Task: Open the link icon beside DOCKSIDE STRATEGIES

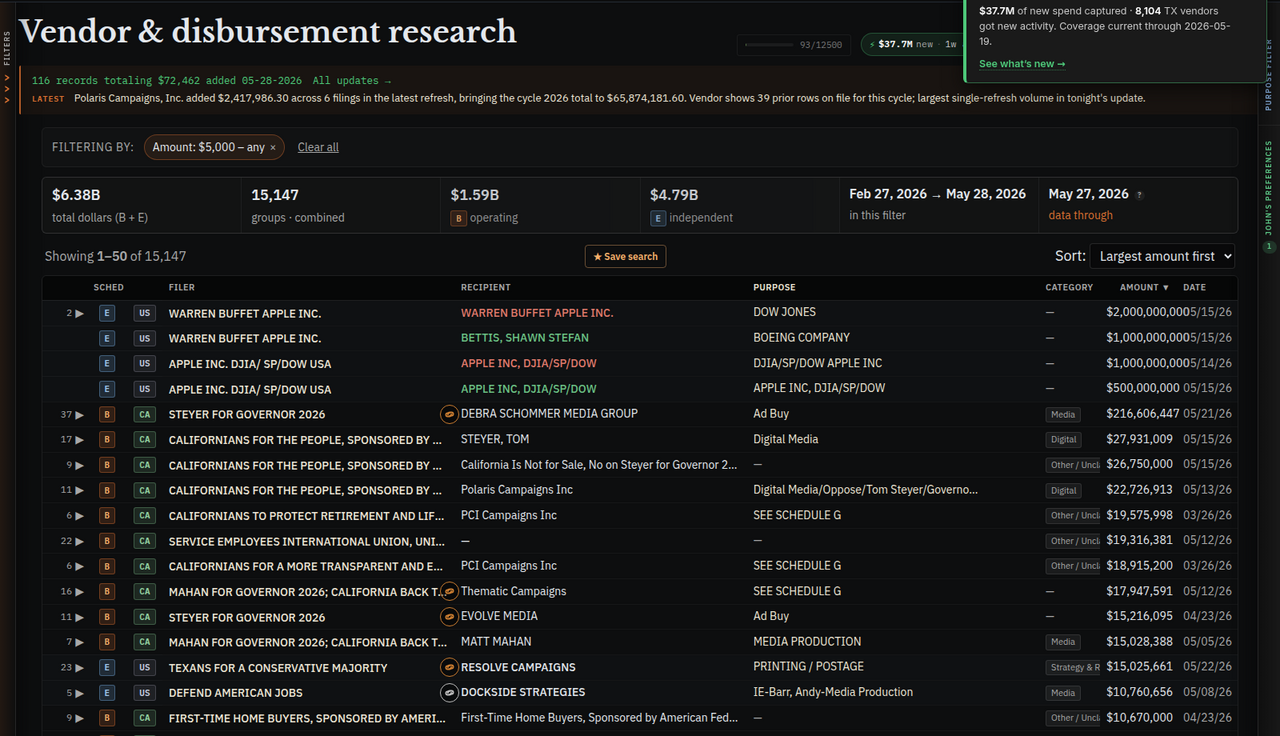Action: pos(450,693)
